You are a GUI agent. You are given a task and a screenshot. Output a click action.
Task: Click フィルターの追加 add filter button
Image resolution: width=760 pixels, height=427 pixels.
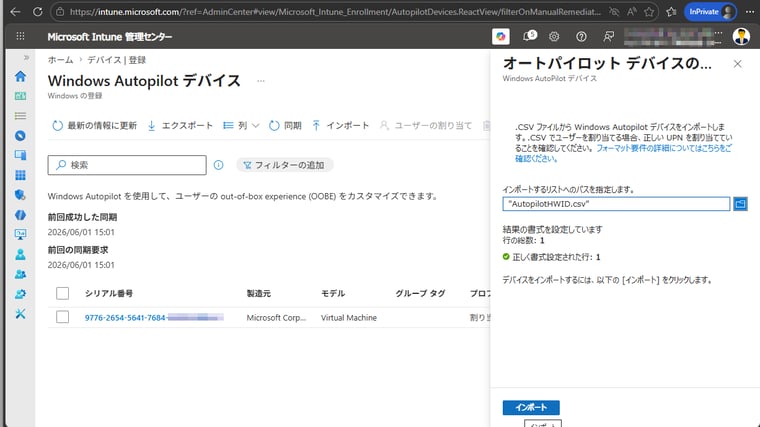pos(285,165)
